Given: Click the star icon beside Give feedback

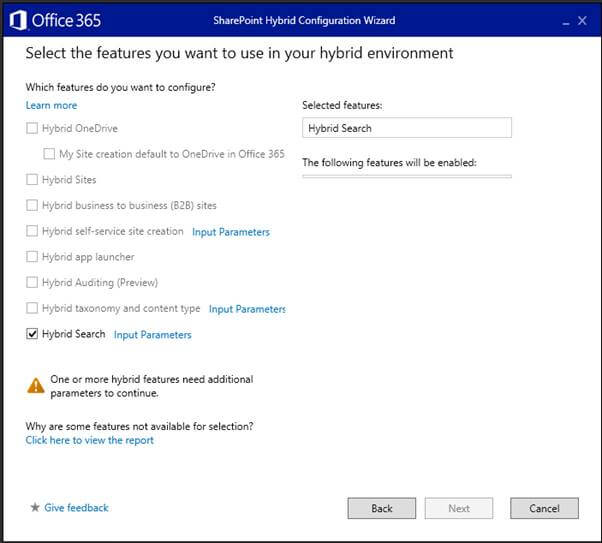Looking at the screenshot, I should pos(35,507).
